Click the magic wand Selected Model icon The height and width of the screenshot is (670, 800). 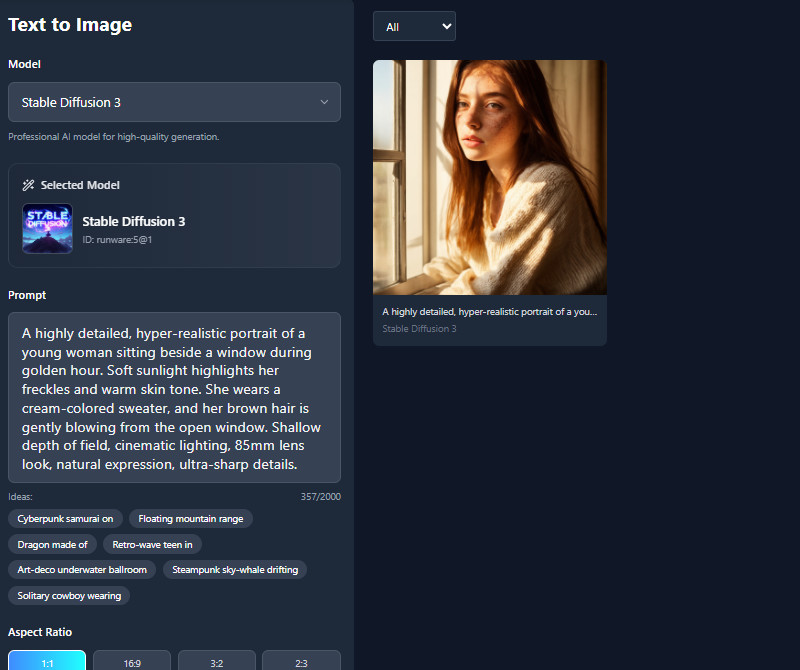pos(29,185)
